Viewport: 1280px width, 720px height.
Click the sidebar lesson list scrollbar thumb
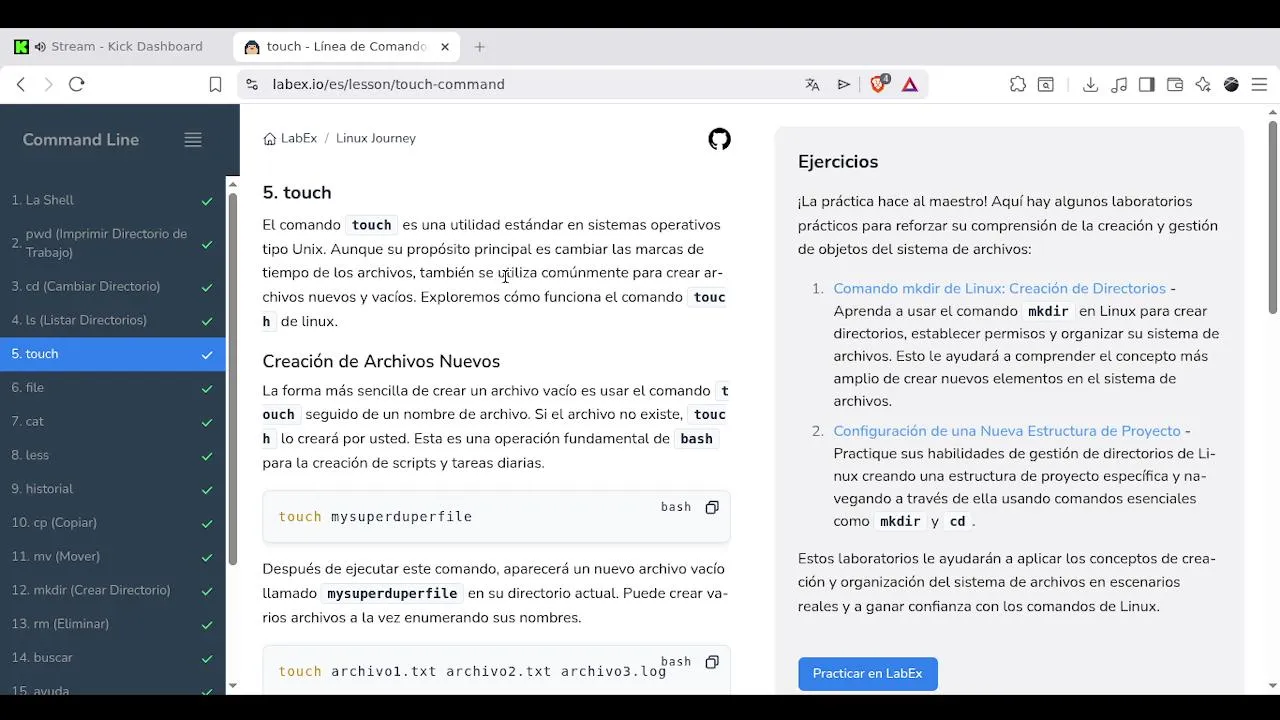point(233,380)
